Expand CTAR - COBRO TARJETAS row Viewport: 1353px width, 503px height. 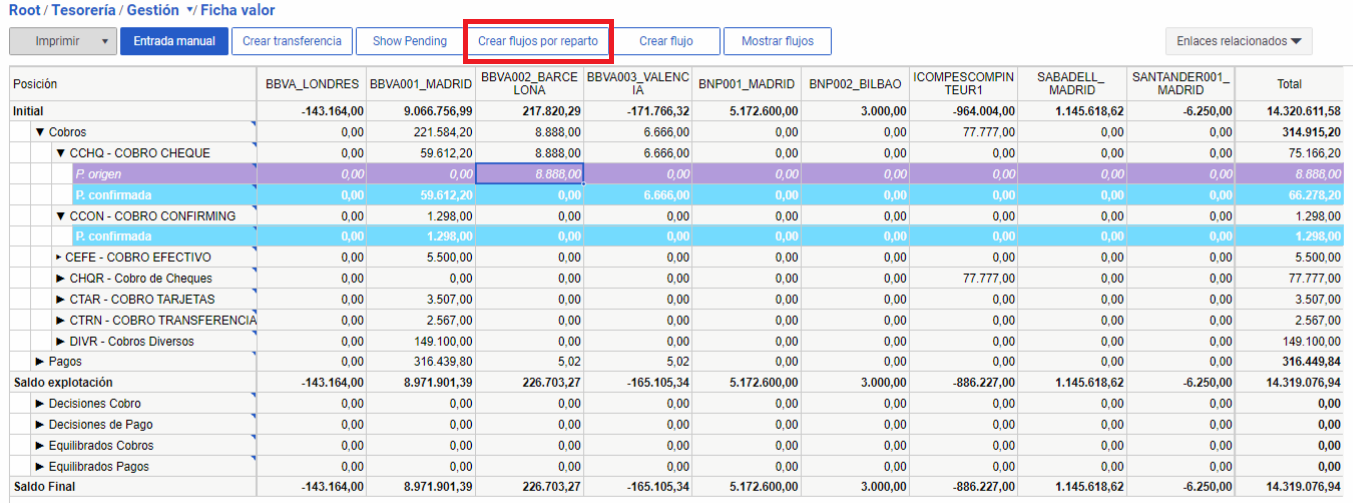[x=60, y=299]
